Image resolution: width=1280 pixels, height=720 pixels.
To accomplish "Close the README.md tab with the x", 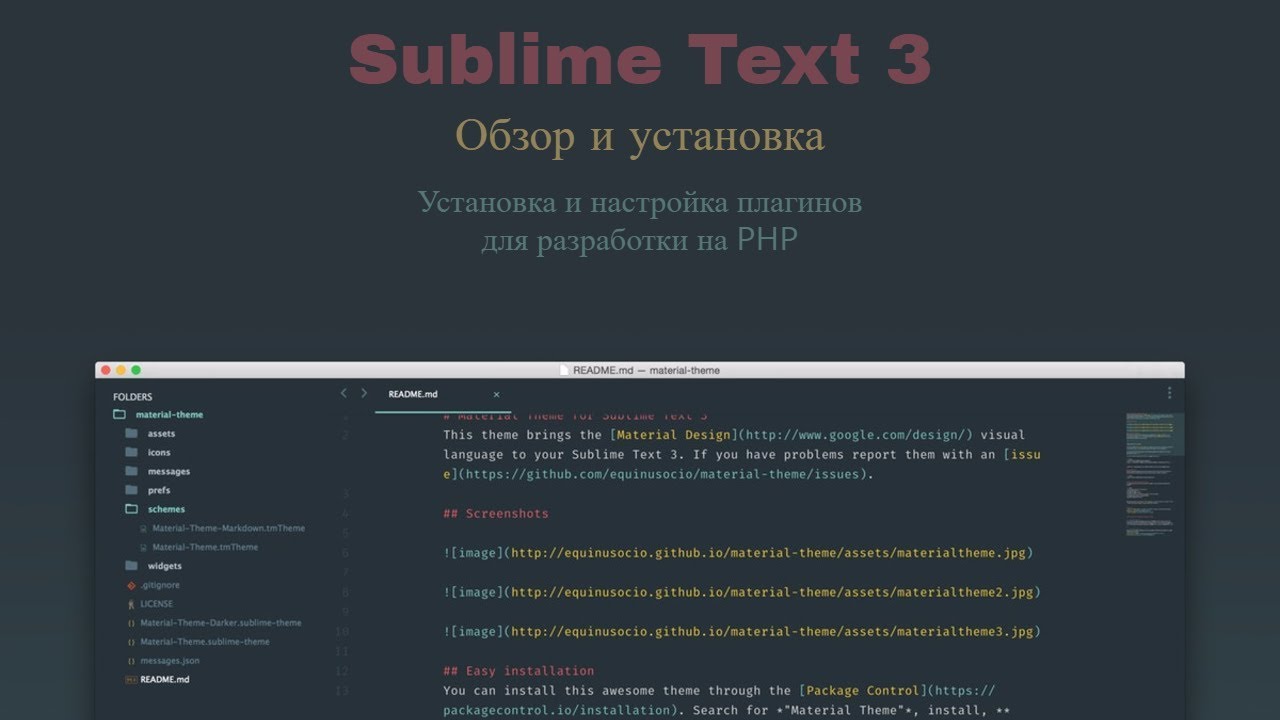I will click(496, 395).
